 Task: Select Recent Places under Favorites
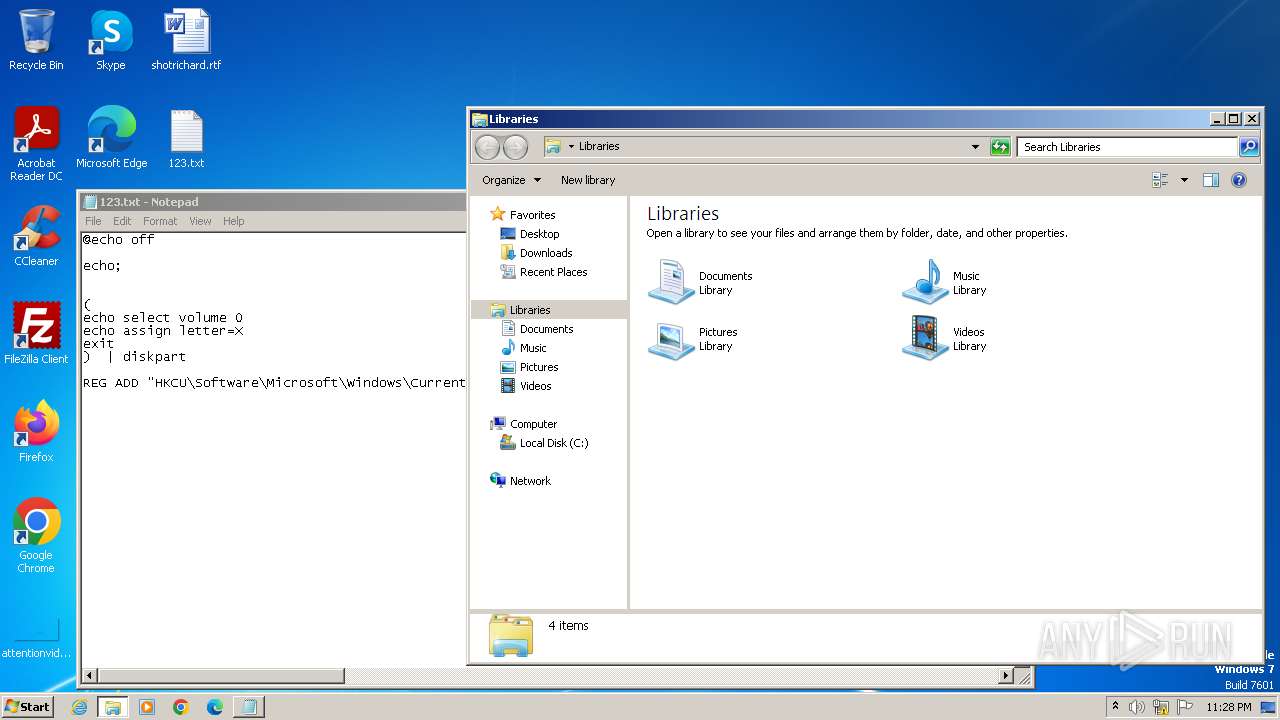click(x=553, y=272)
